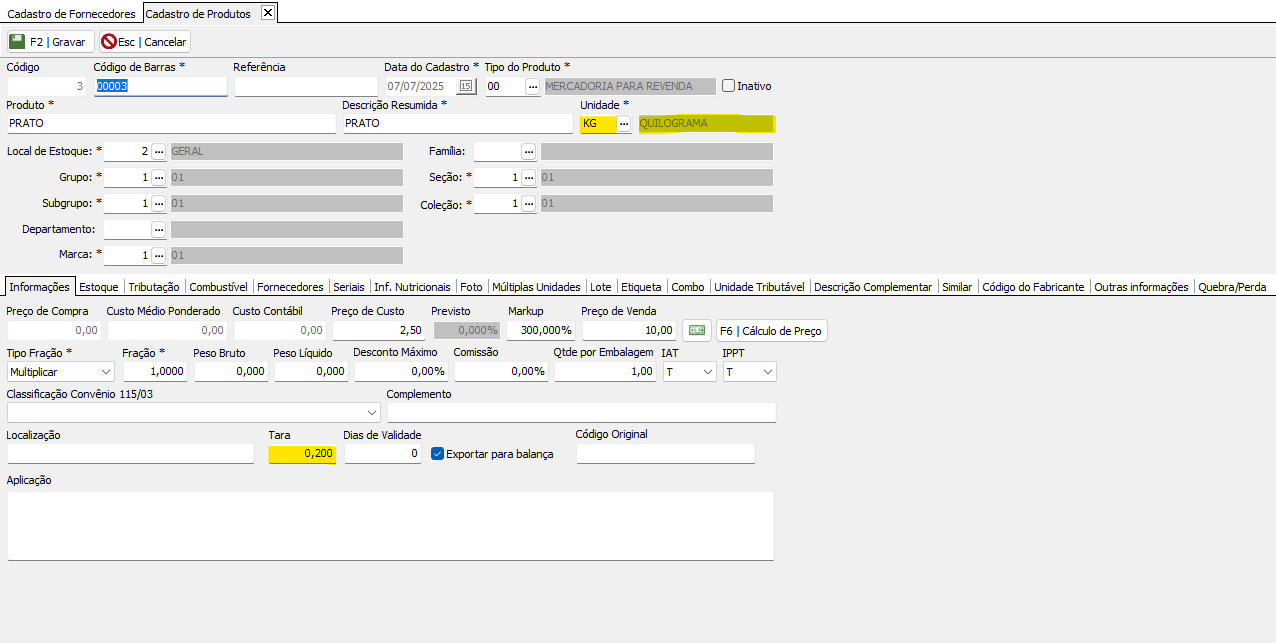The width and height of the screenshot is (1276, 643).
Task: Open the Unidade lookup ellipsis button
Action: pos(624,124)
